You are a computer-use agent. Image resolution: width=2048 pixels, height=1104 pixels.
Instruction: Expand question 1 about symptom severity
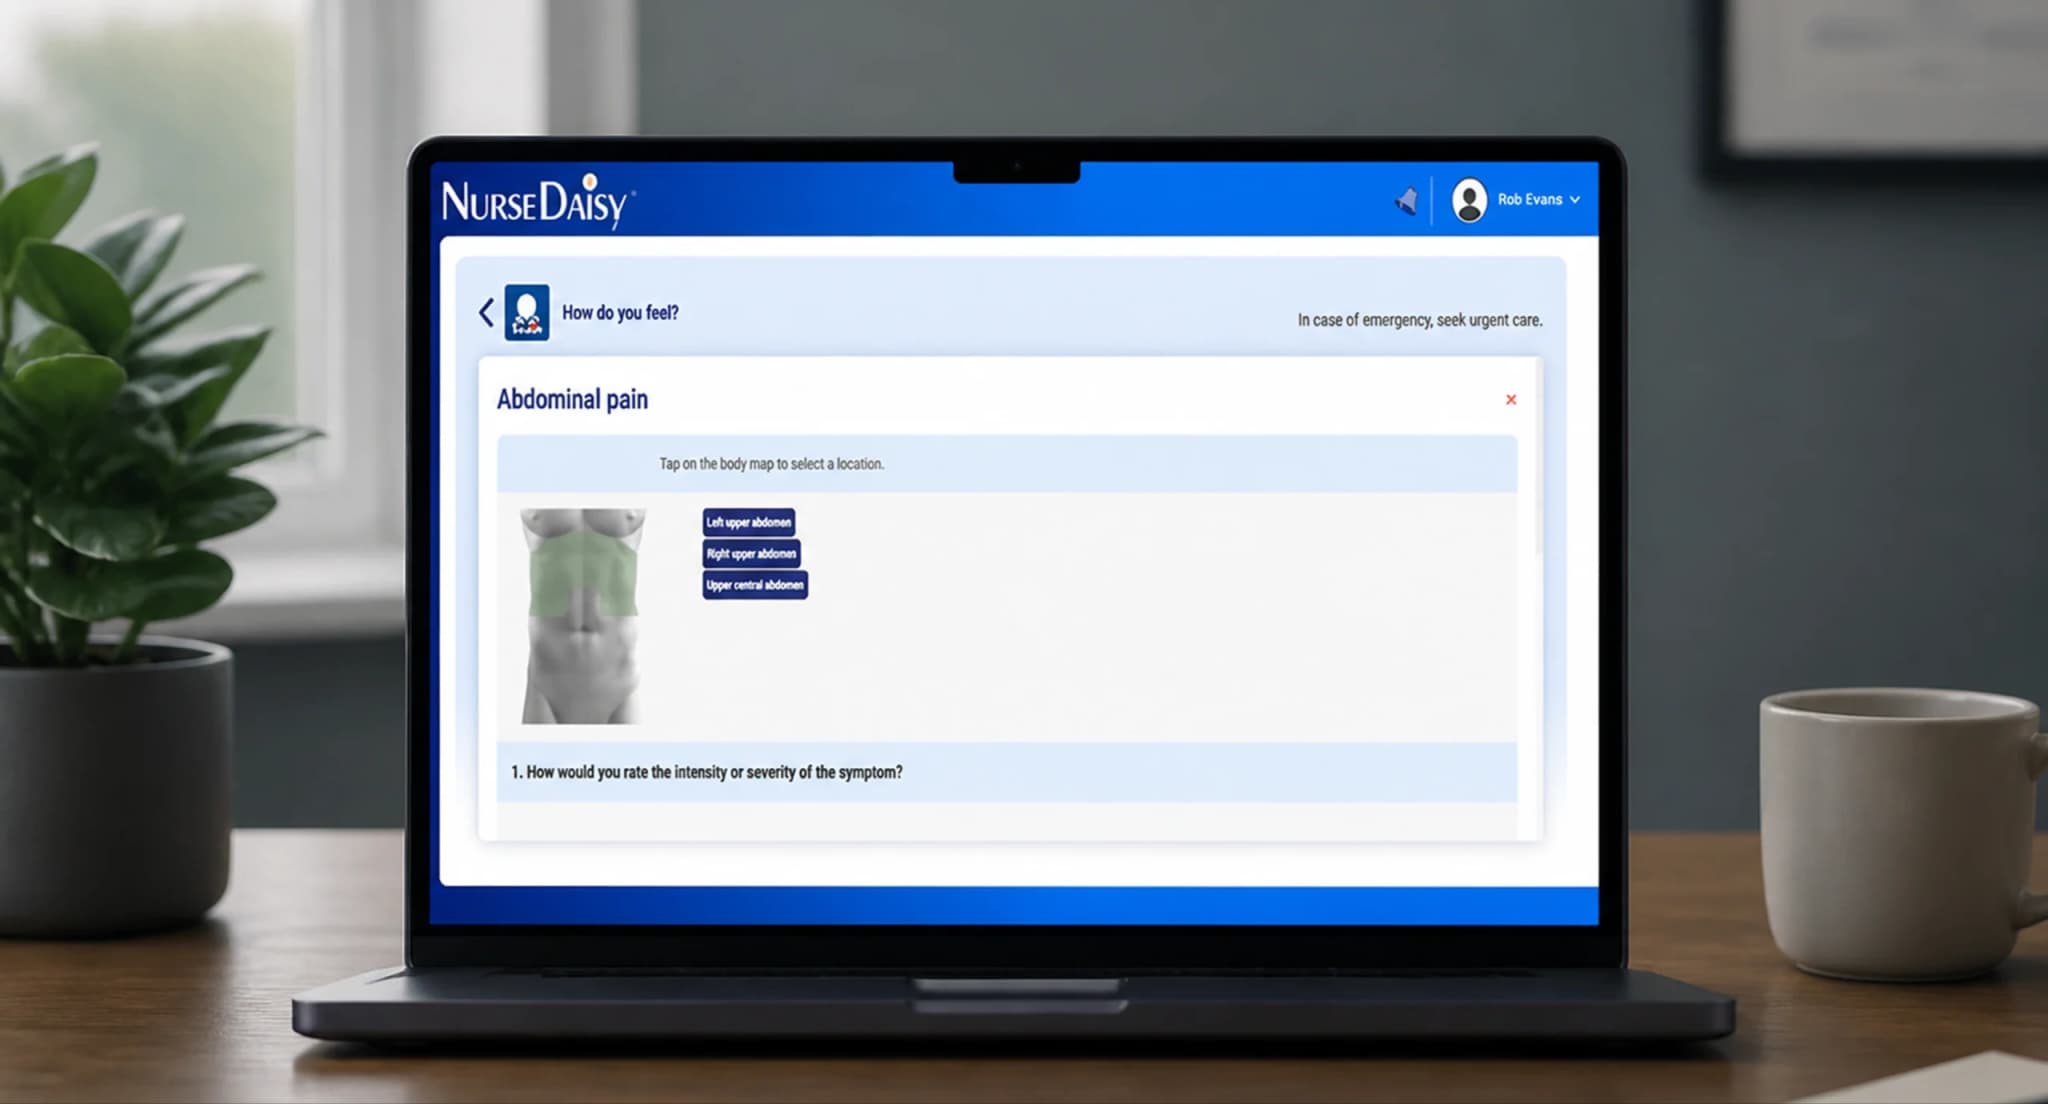coord(1007,772)
